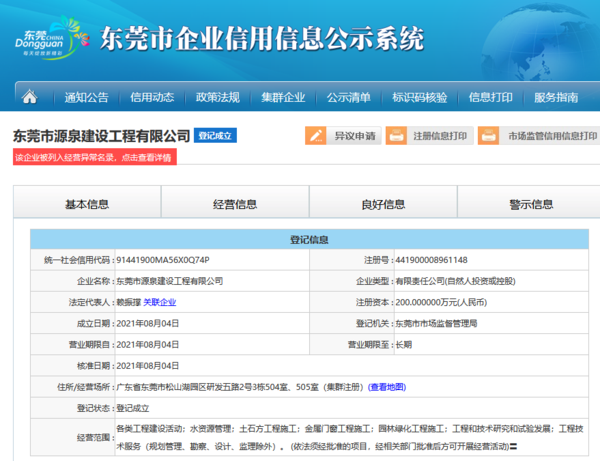Viewport: 600px width, 461px height.
Task: Click the pencil icon for 异议申请
Action: pos(316,136)
